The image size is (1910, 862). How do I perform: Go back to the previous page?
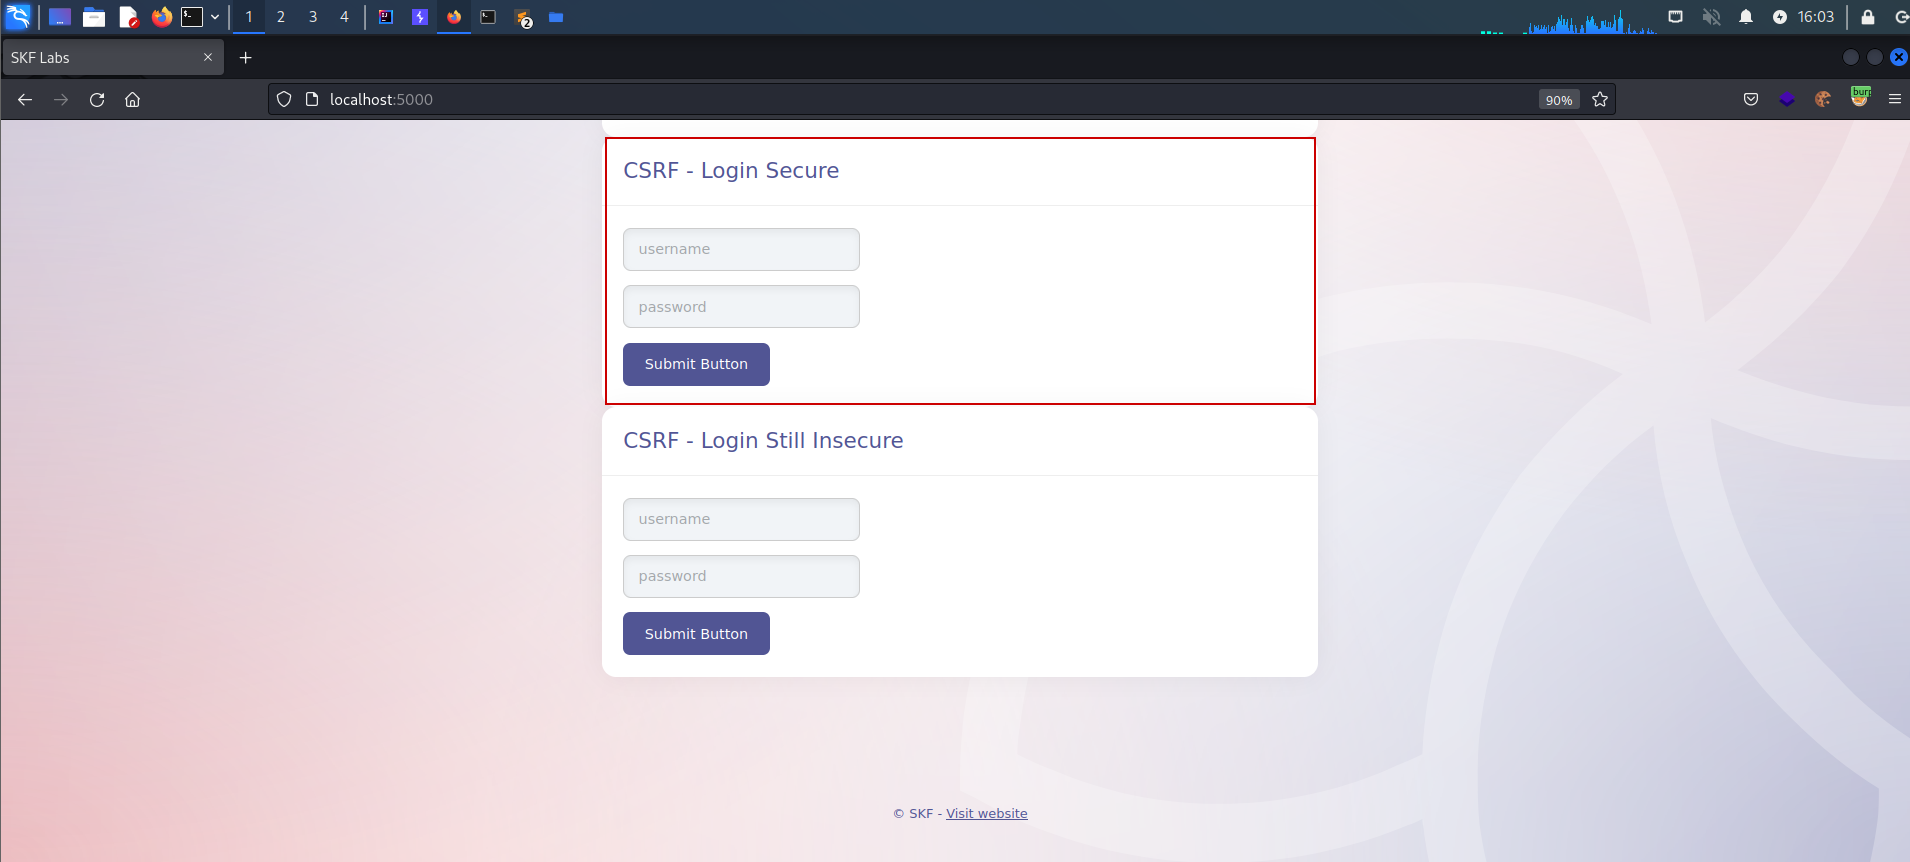tap(25, 99)
